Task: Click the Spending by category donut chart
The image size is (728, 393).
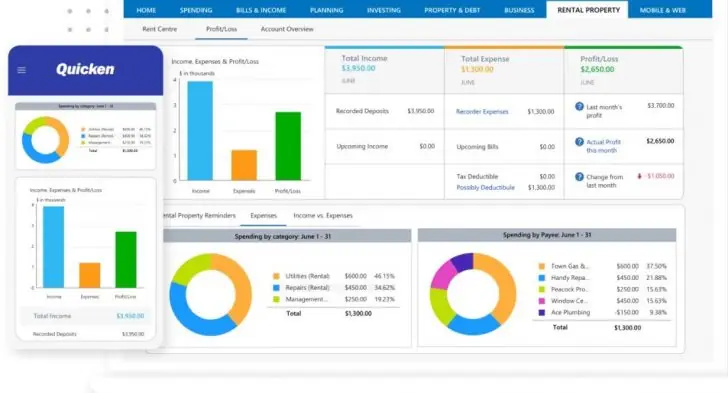Action: coord(210,295)
